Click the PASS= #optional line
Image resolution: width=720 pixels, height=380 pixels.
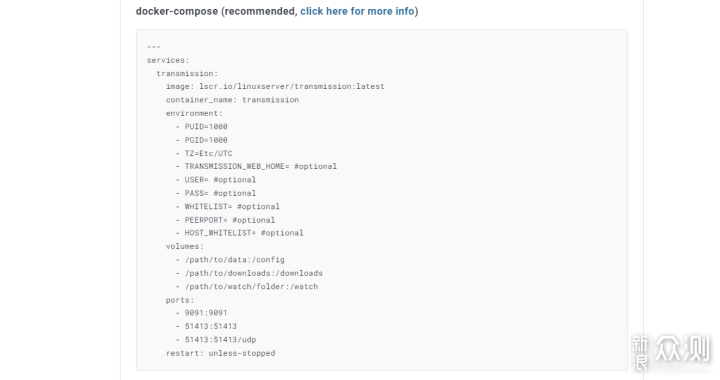click(216, 193)
